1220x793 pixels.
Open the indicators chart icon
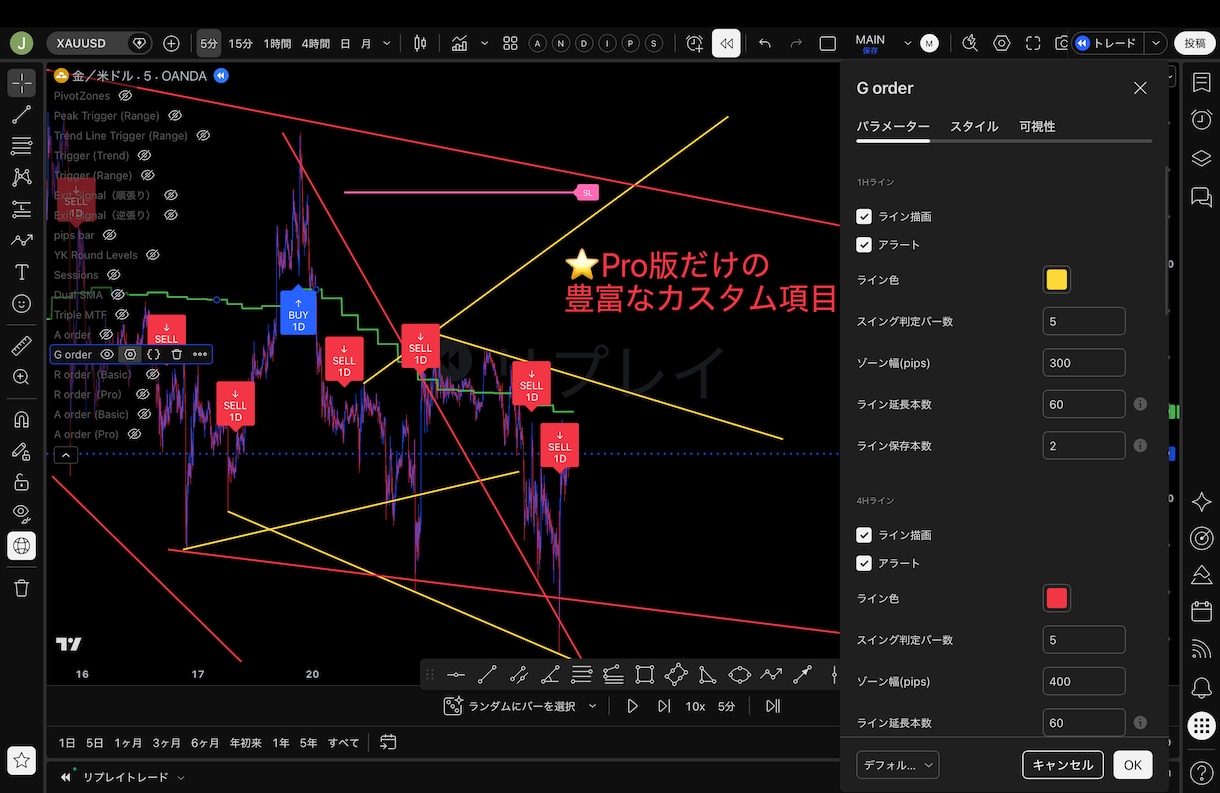point(460,43)
